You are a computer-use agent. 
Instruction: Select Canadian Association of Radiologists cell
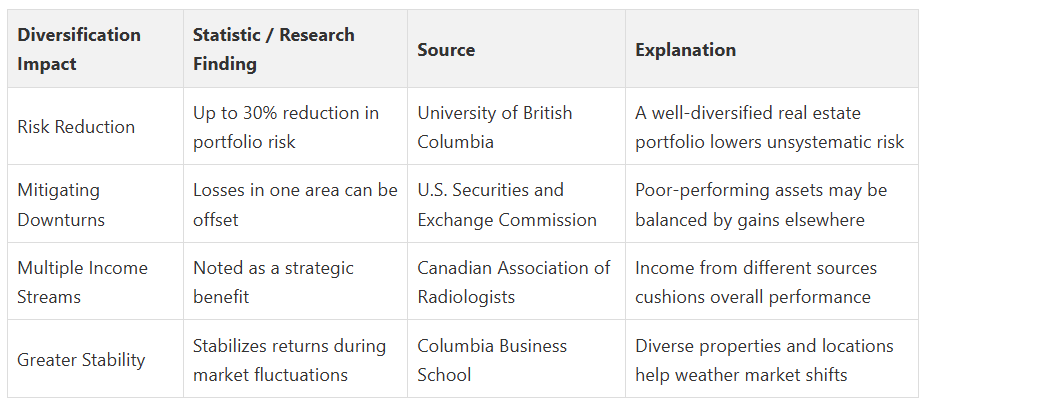click(517, 281)
